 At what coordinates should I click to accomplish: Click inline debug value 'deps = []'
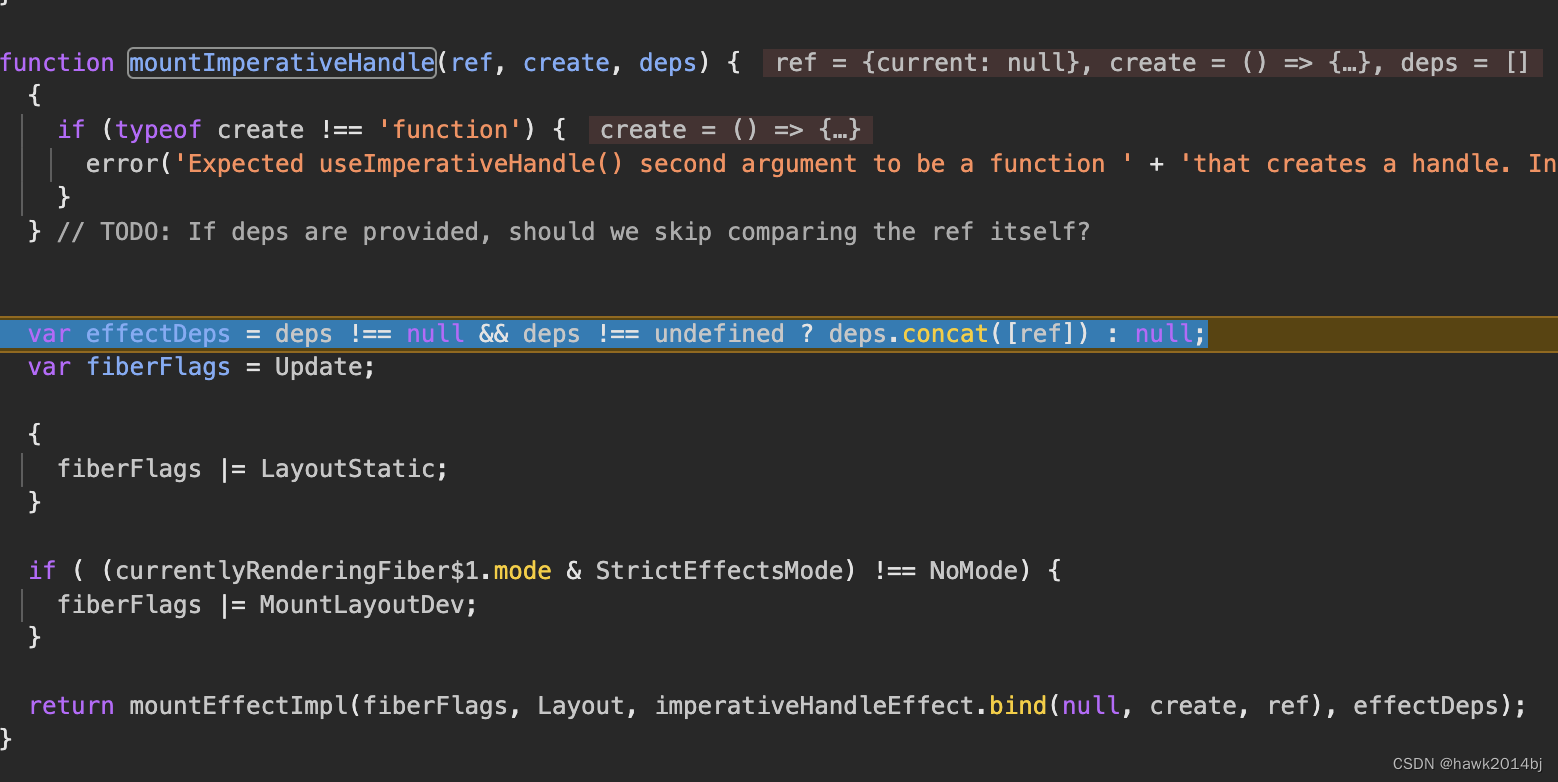[x=1464, y=63]
